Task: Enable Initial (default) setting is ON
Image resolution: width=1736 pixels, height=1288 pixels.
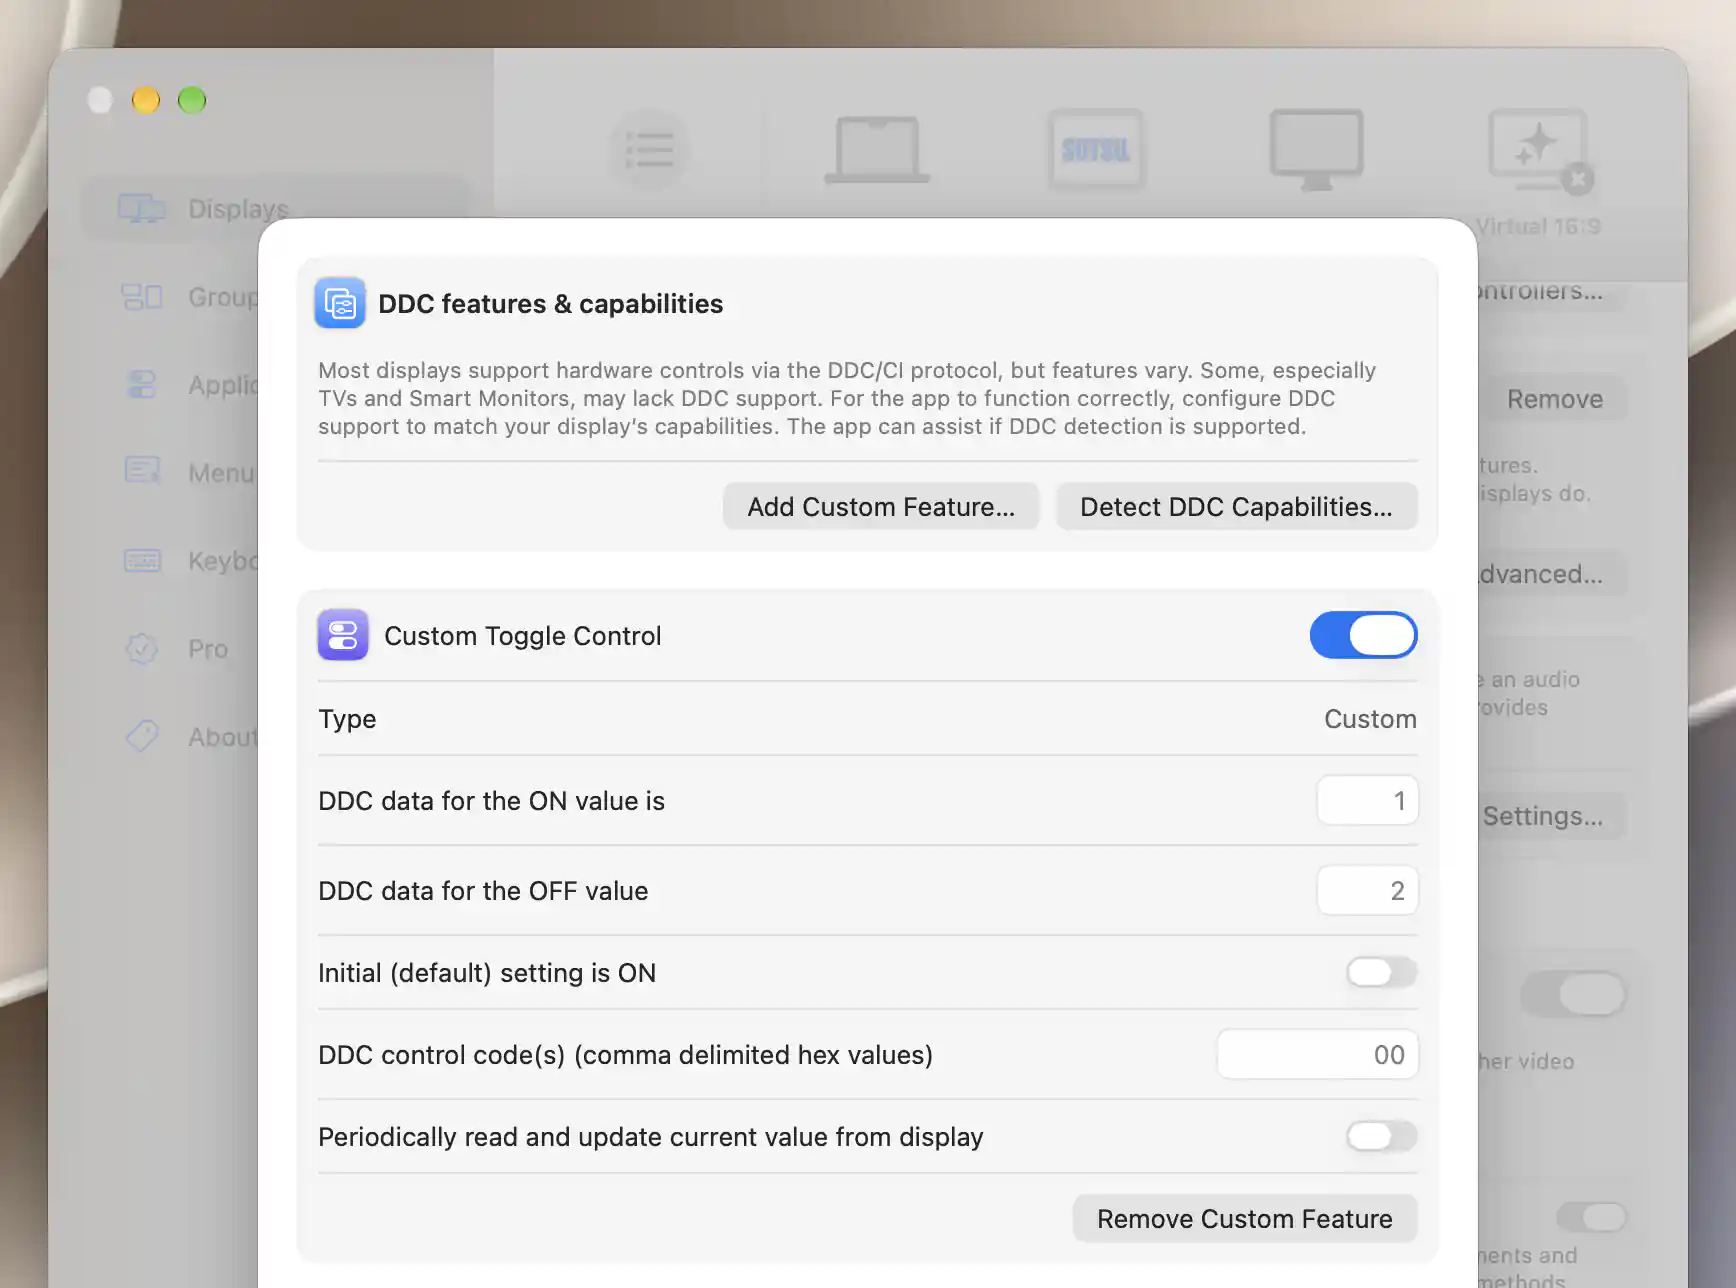Action: click(x=1382, y=972)
